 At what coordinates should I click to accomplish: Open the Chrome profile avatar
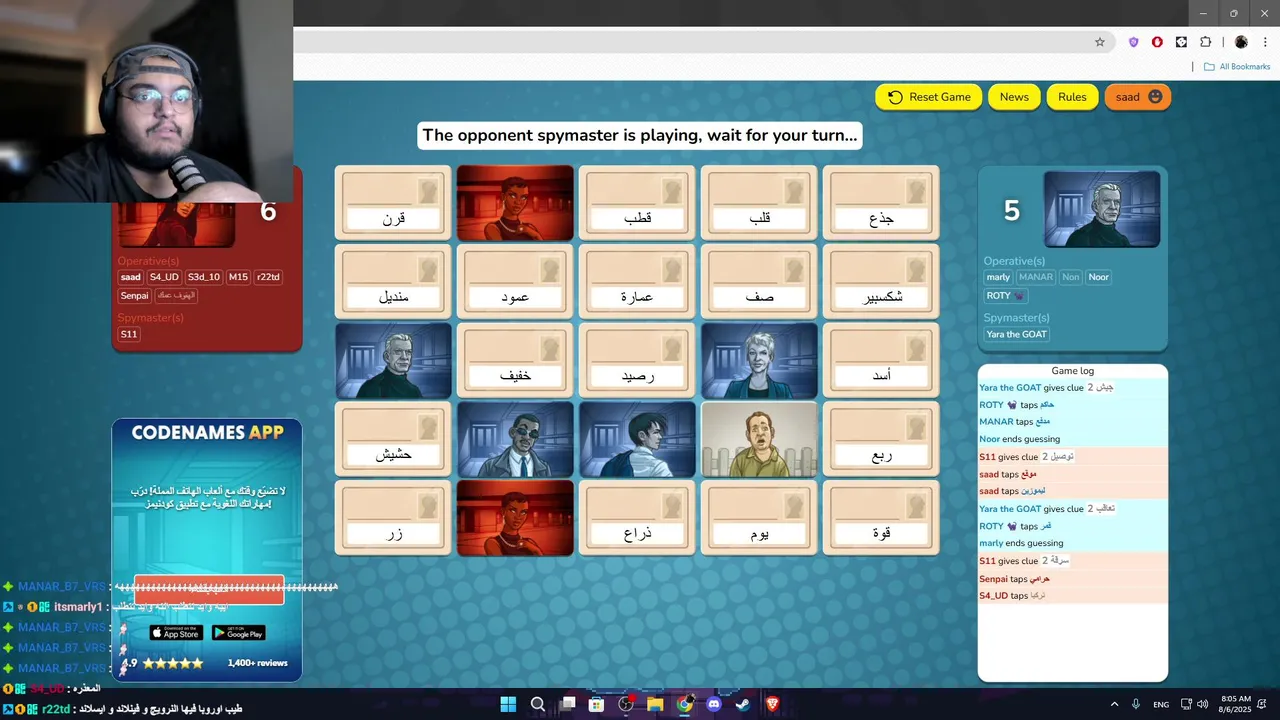pyautogui.click(x=1241, y=42)
